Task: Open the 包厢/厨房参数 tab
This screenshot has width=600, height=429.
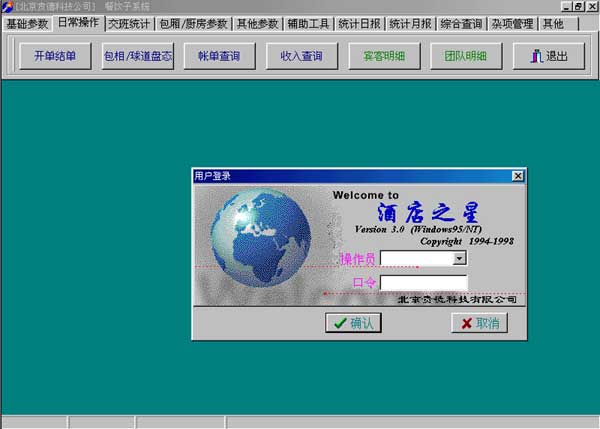Action: pos(193,24)
